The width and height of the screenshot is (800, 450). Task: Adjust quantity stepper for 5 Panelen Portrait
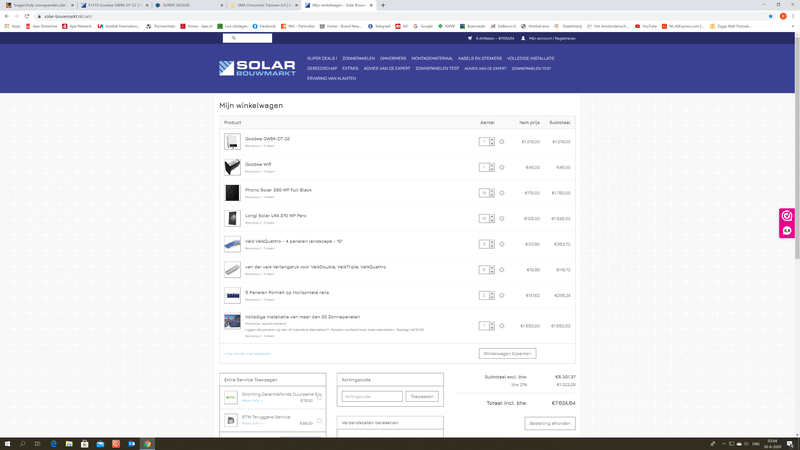pyautogui.click(x=492, y=295)
